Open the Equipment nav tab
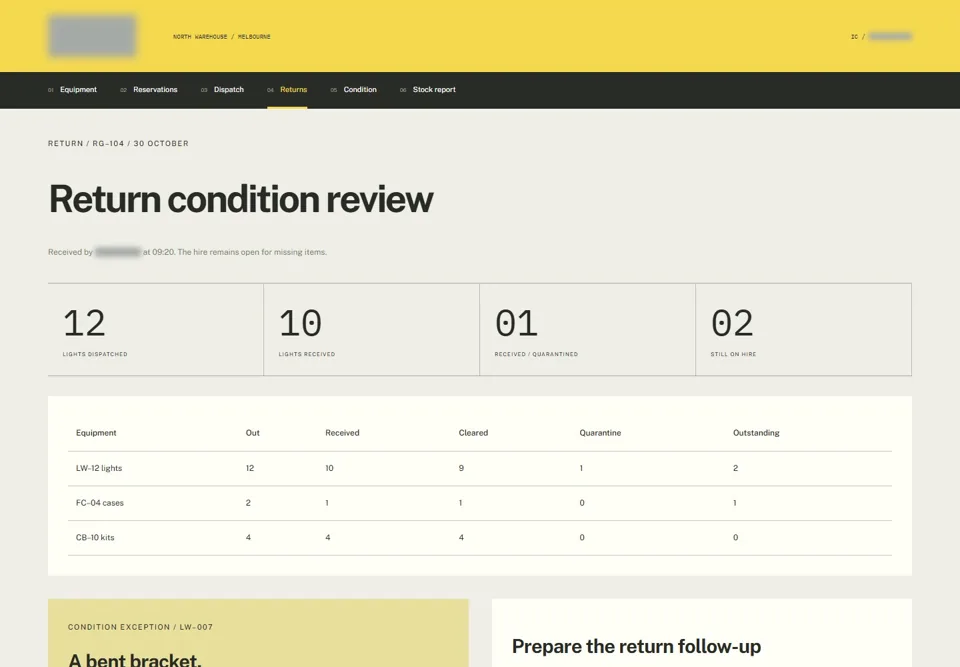Image resolution: width=960 pixels, height=667 pixels. tap(72, 89)
